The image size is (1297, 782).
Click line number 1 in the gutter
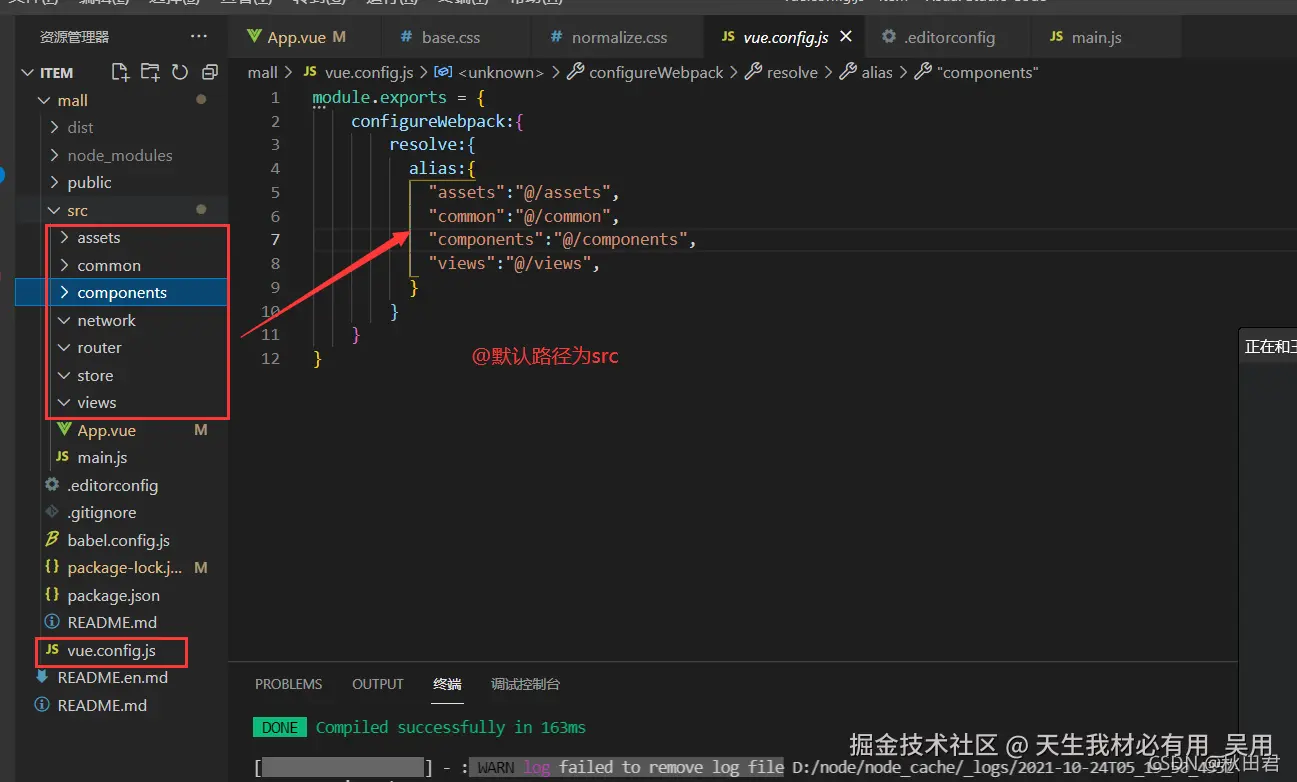[275, 98]
